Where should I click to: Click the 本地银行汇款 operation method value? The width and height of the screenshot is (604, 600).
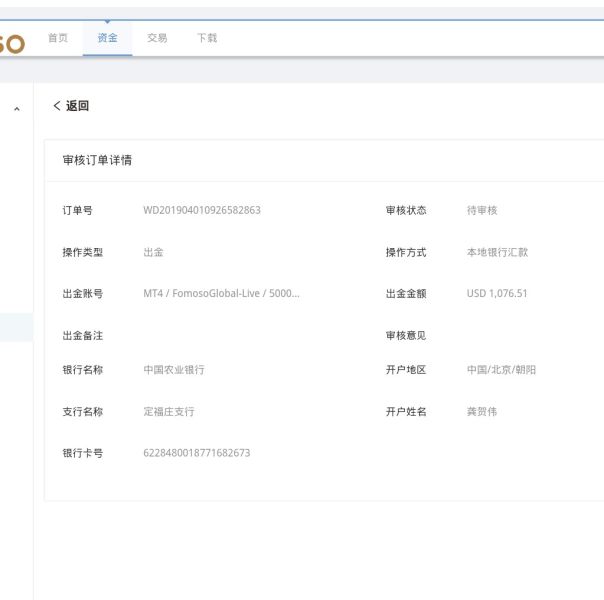497,252
